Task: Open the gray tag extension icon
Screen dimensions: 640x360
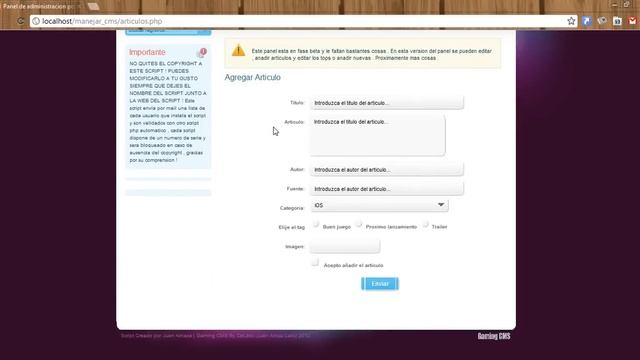Action: tap(602, 21)
